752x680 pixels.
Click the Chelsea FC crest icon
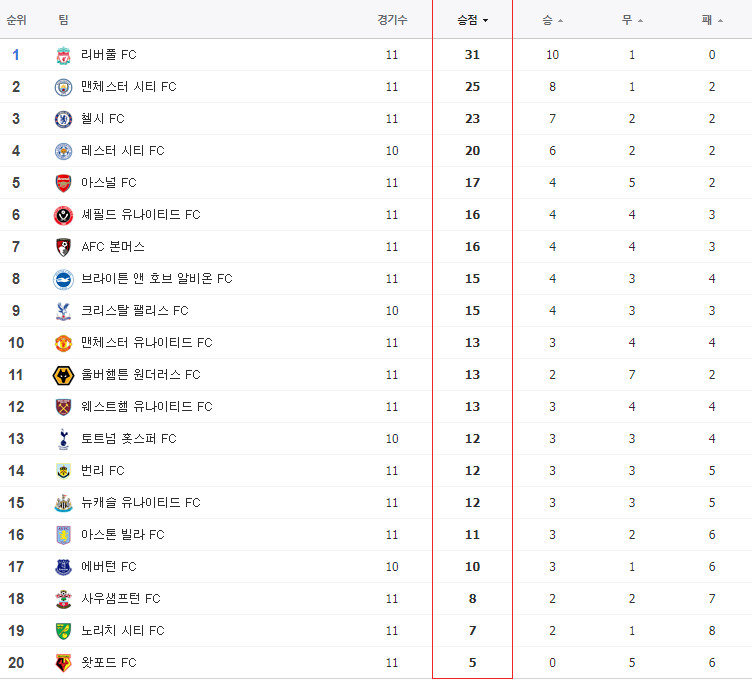tap(63, 119)
